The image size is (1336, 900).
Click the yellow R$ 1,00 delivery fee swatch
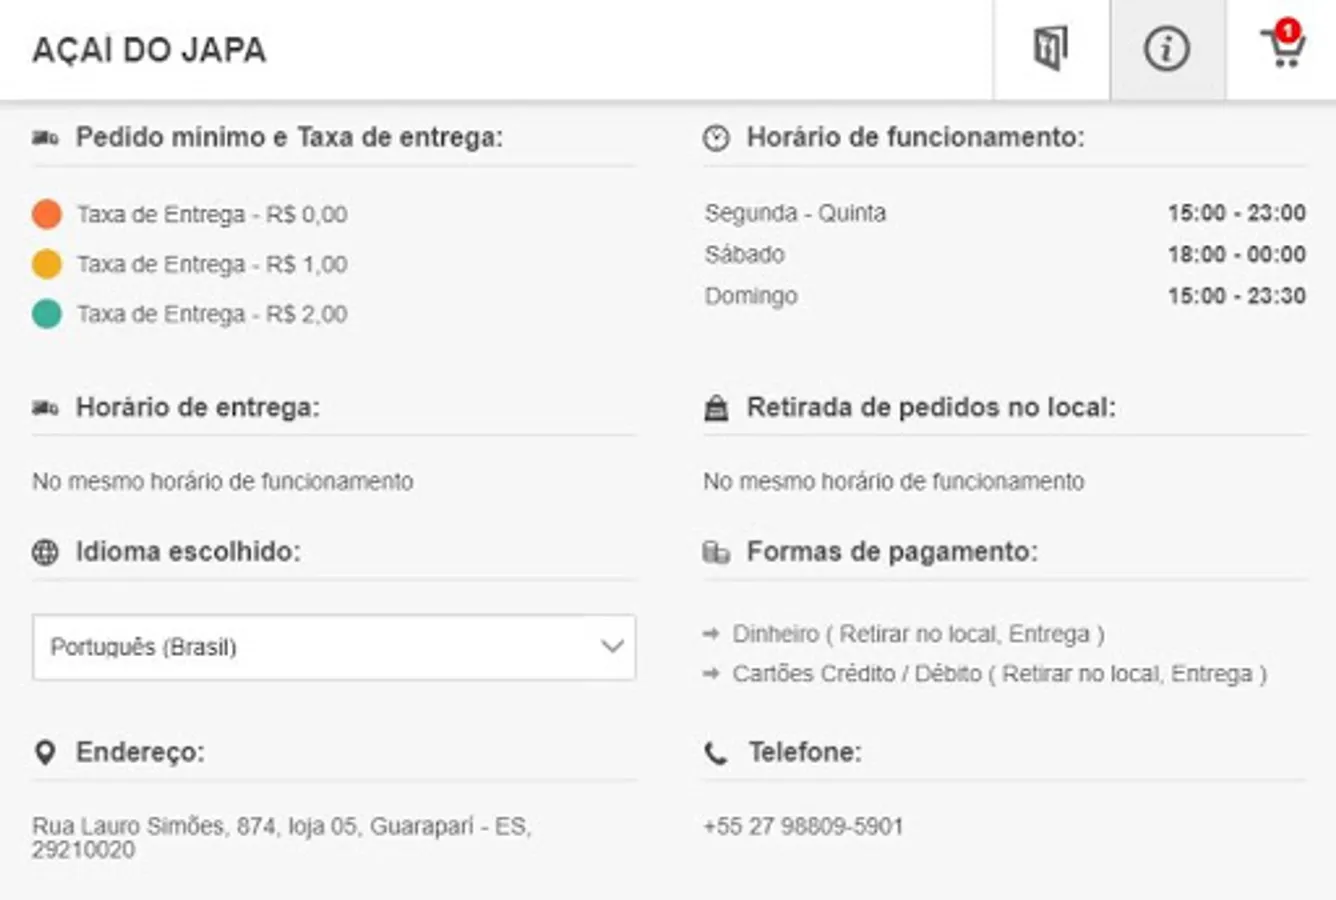pyautogui.click(x=47, y=264)
